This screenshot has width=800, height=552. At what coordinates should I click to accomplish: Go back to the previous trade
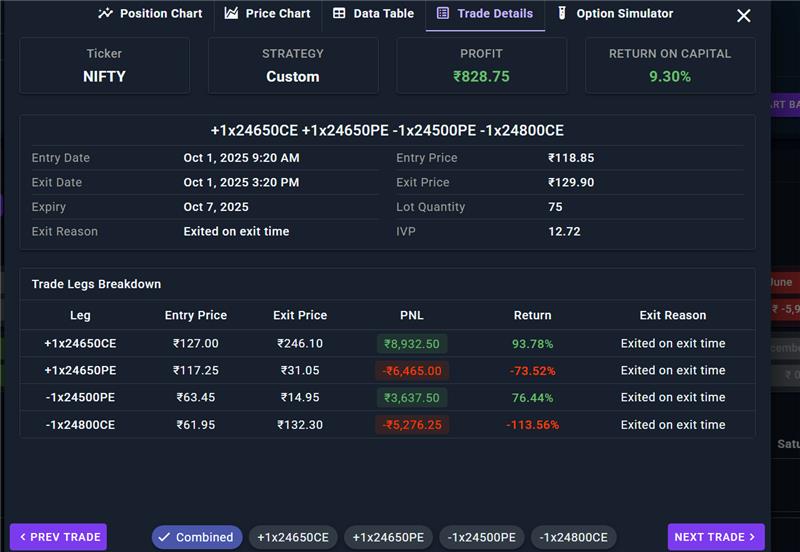[x=58, y=537]
